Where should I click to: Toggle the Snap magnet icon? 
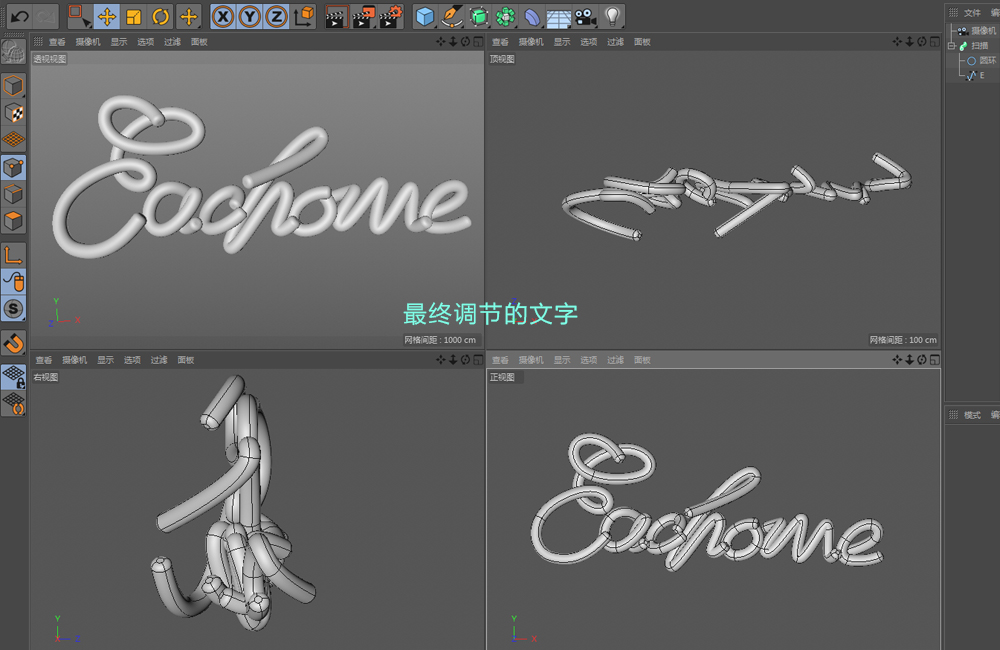[13, 343]
